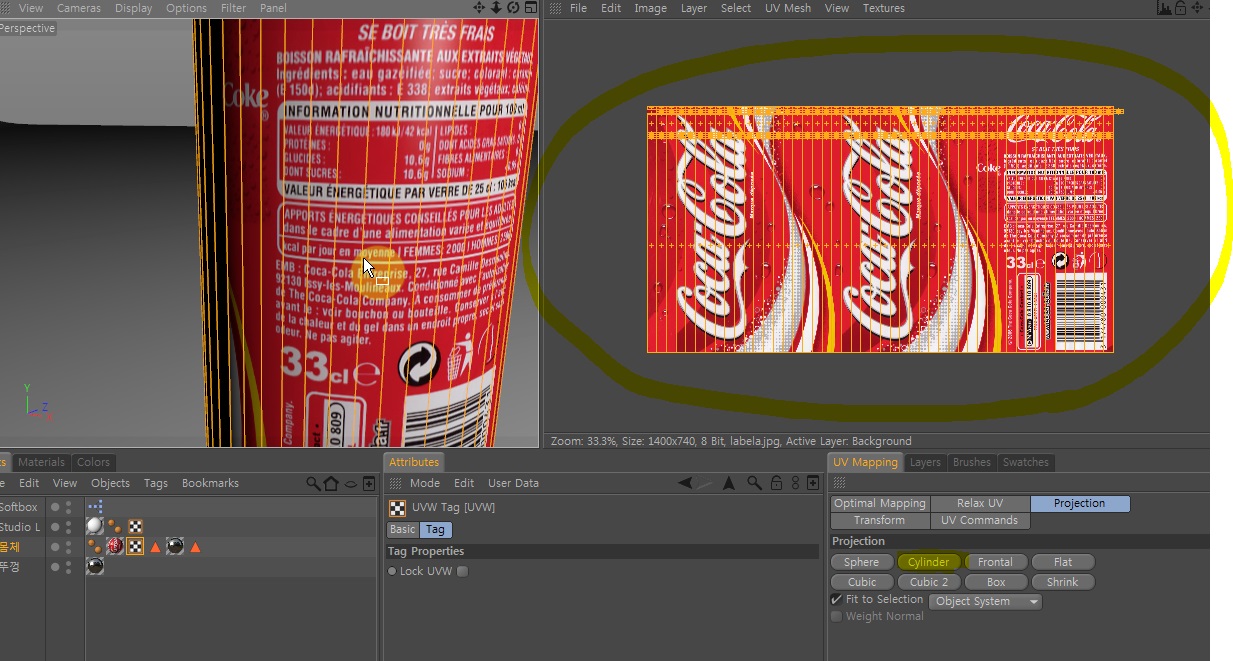The height and width of the screenshot is (661, 1233).
Task: Select the dark sphere material tag on 몸체
Action: [175, 547]
